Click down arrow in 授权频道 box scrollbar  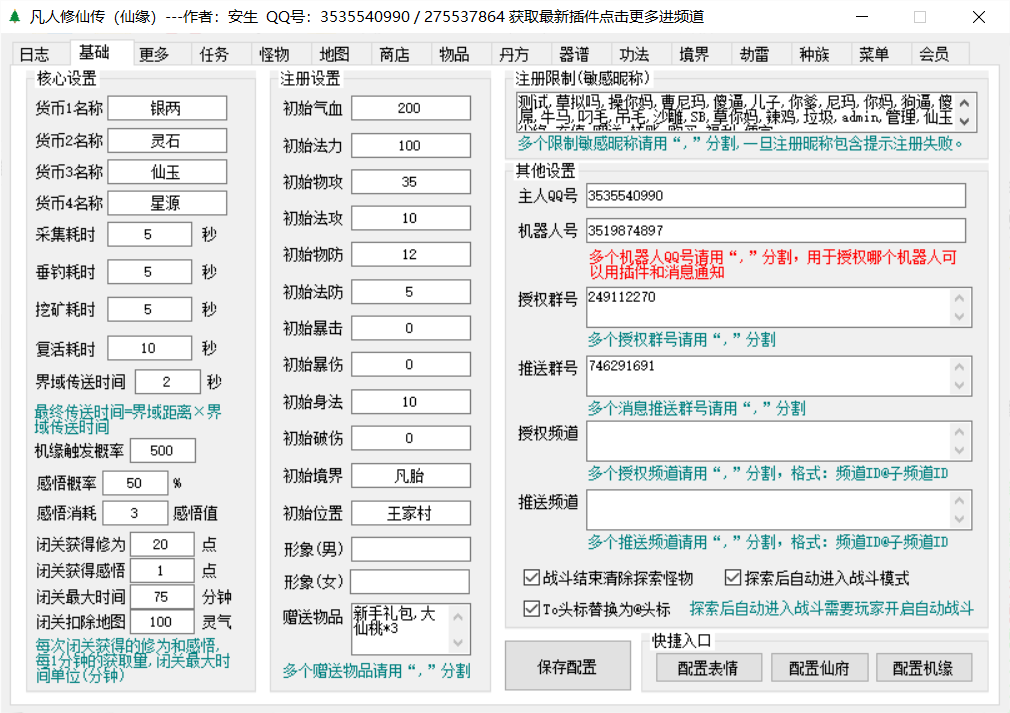click(959, 450)
